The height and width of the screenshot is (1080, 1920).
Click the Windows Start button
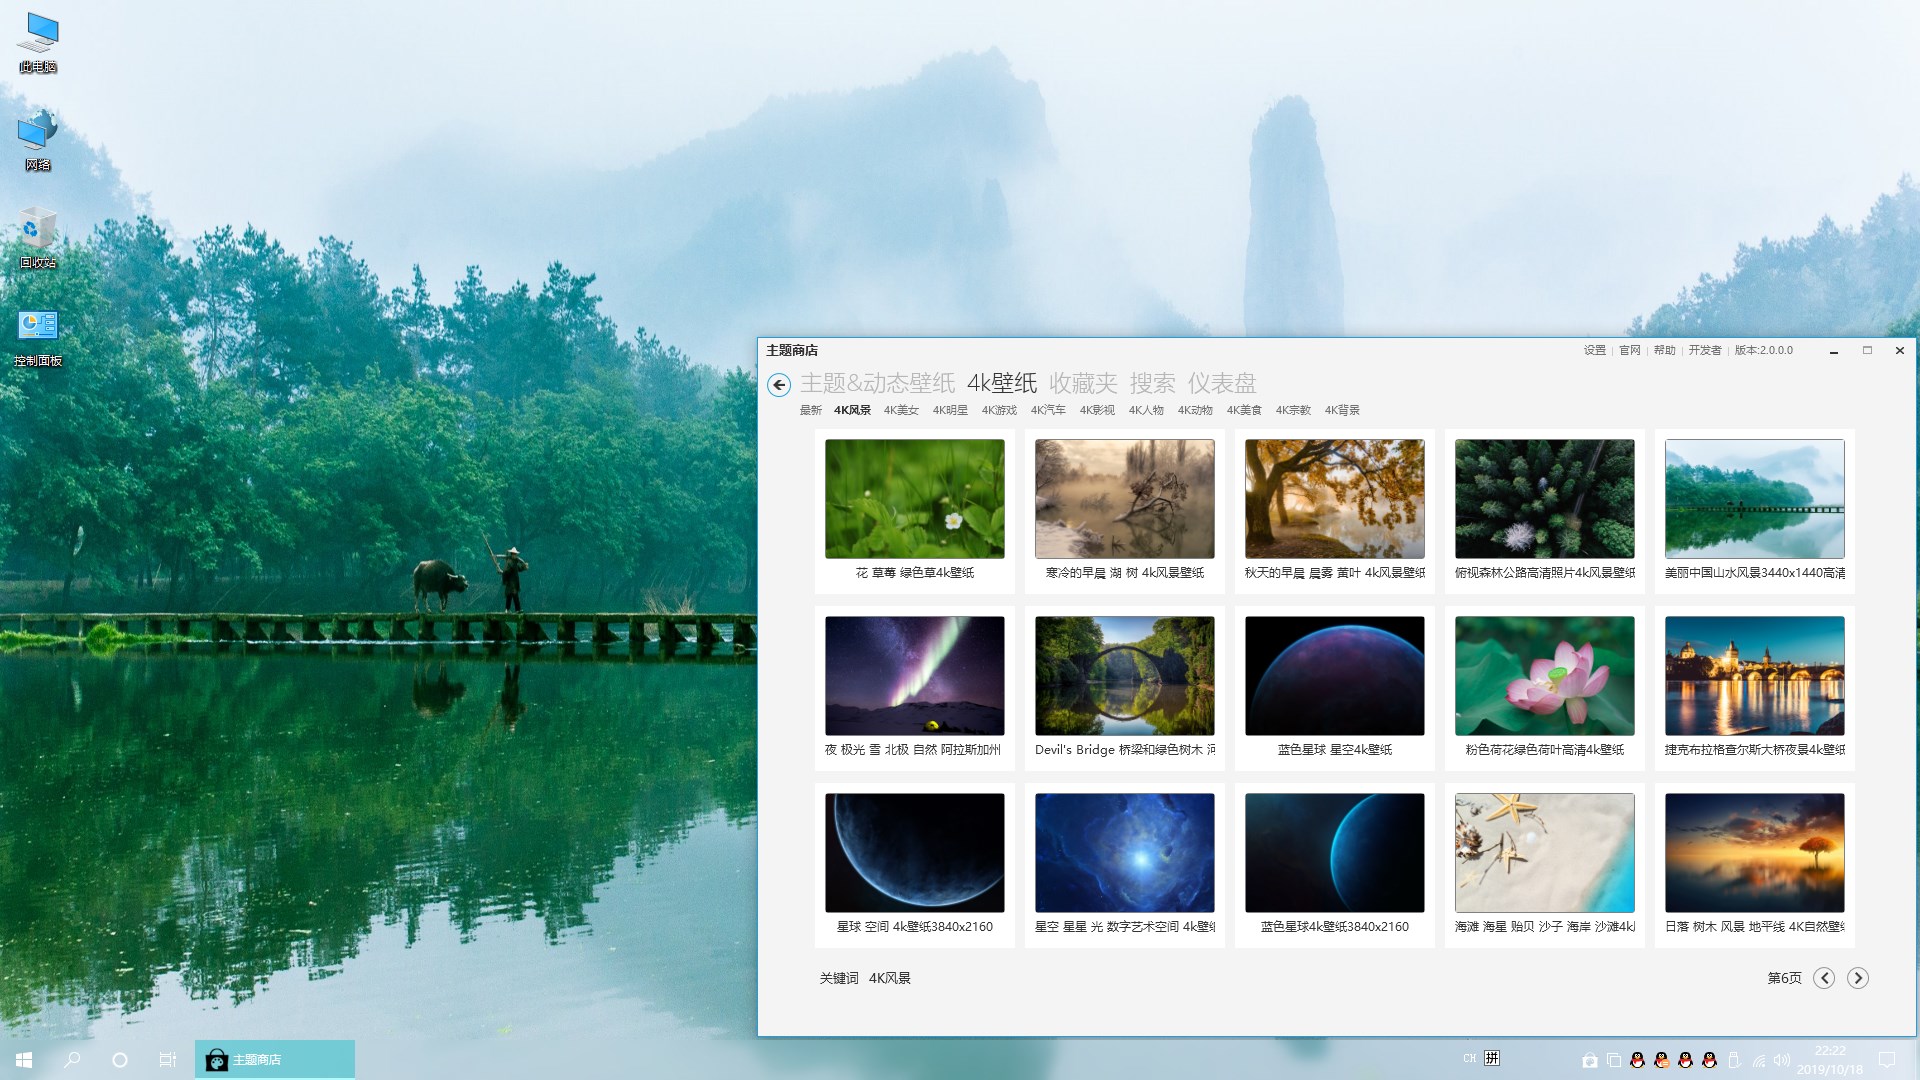pyautogui.click(x=24, y=1059)
